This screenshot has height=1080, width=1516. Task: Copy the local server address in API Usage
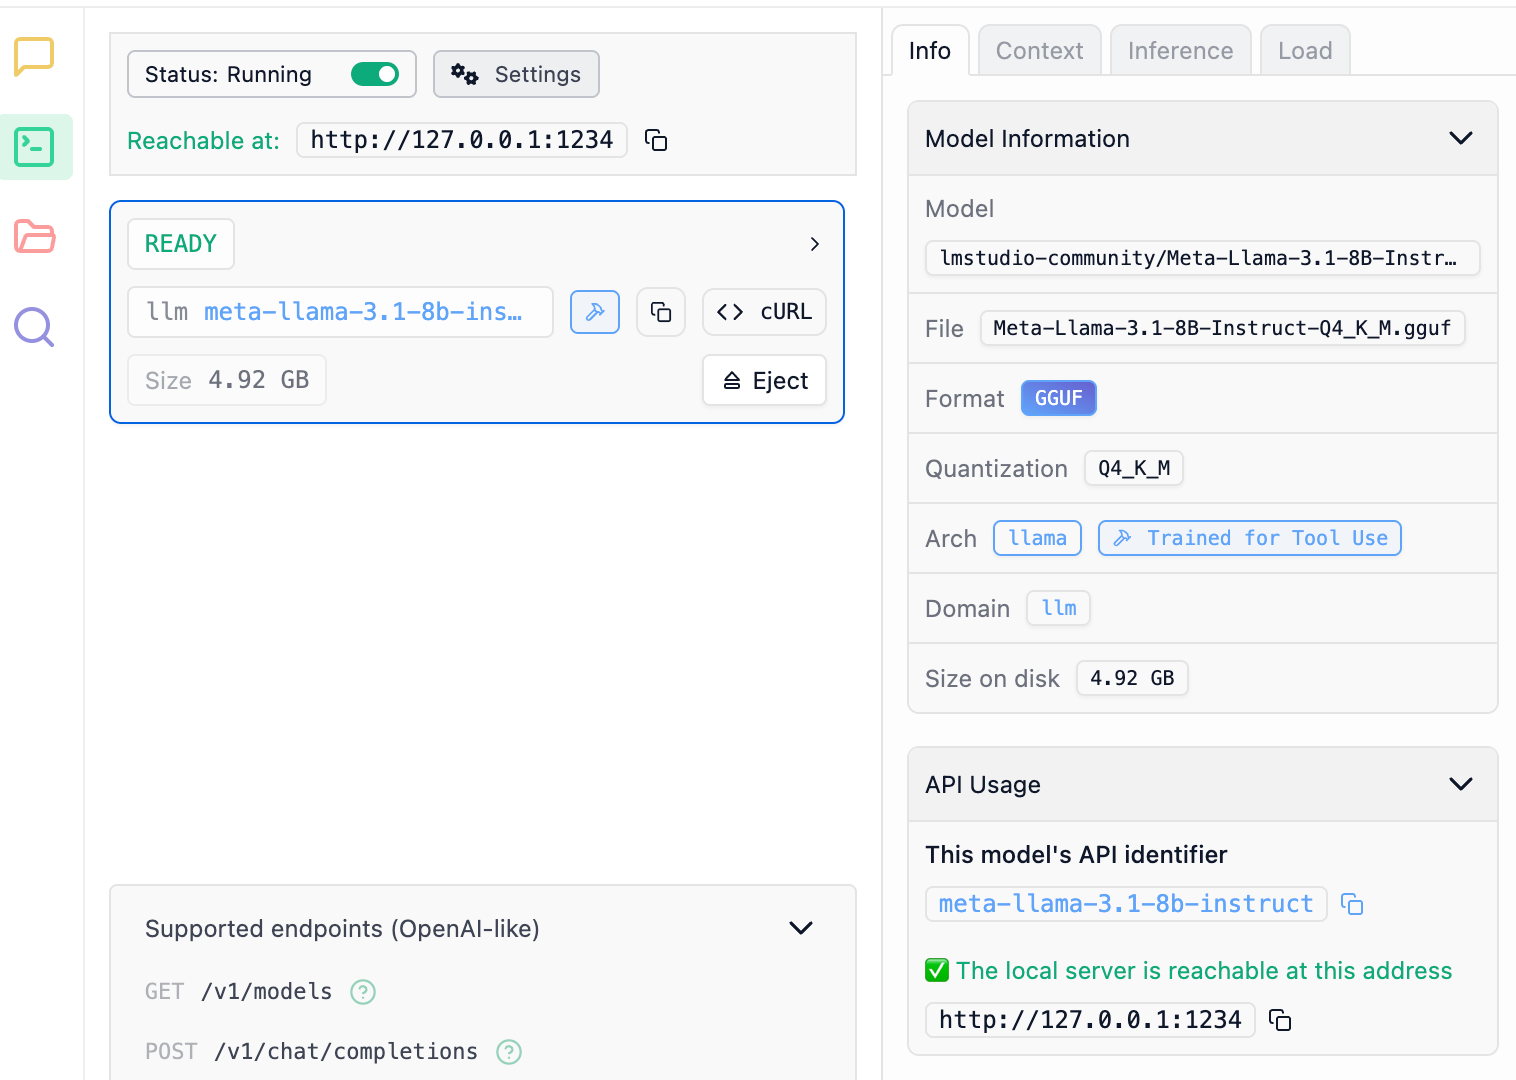(1280, 1020)
